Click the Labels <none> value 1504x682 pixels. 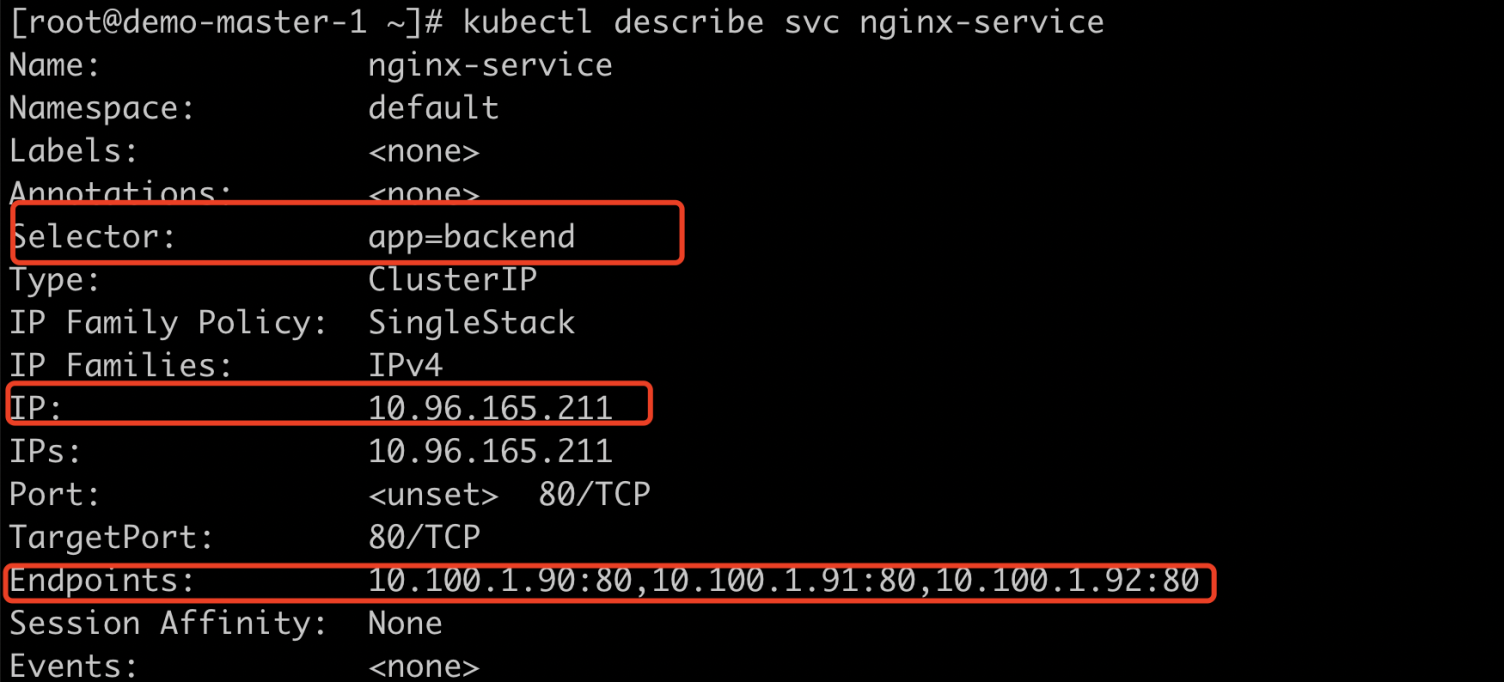click(x=424, y=151)
